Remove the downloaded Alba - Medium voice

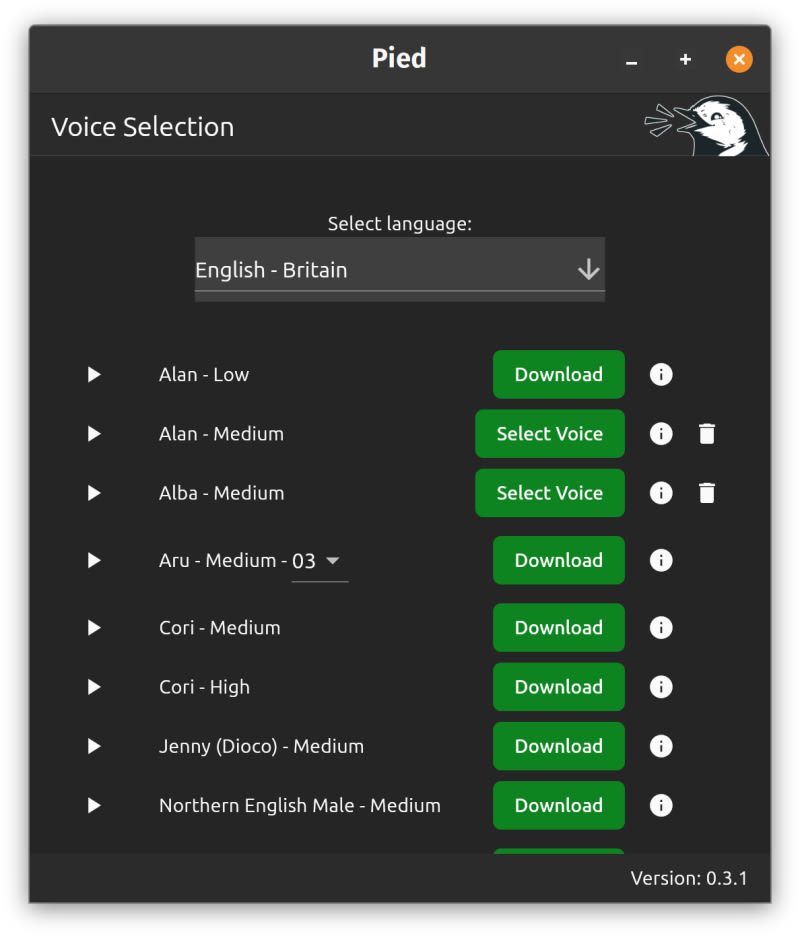click(x=707, y=493)
